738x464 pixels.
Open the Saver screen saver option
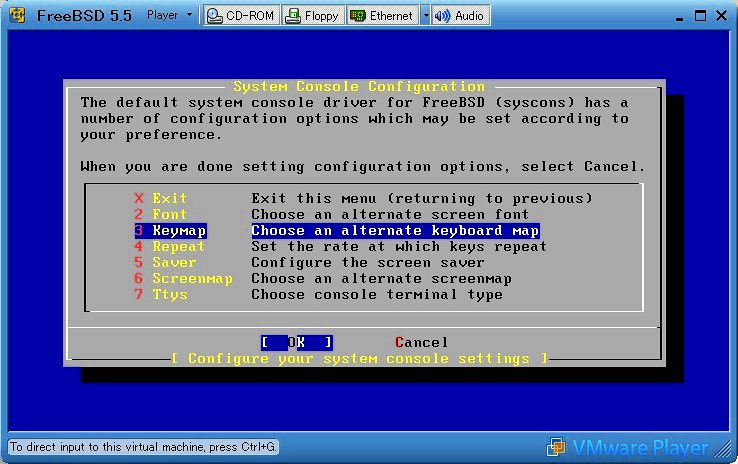click(174, 262)
